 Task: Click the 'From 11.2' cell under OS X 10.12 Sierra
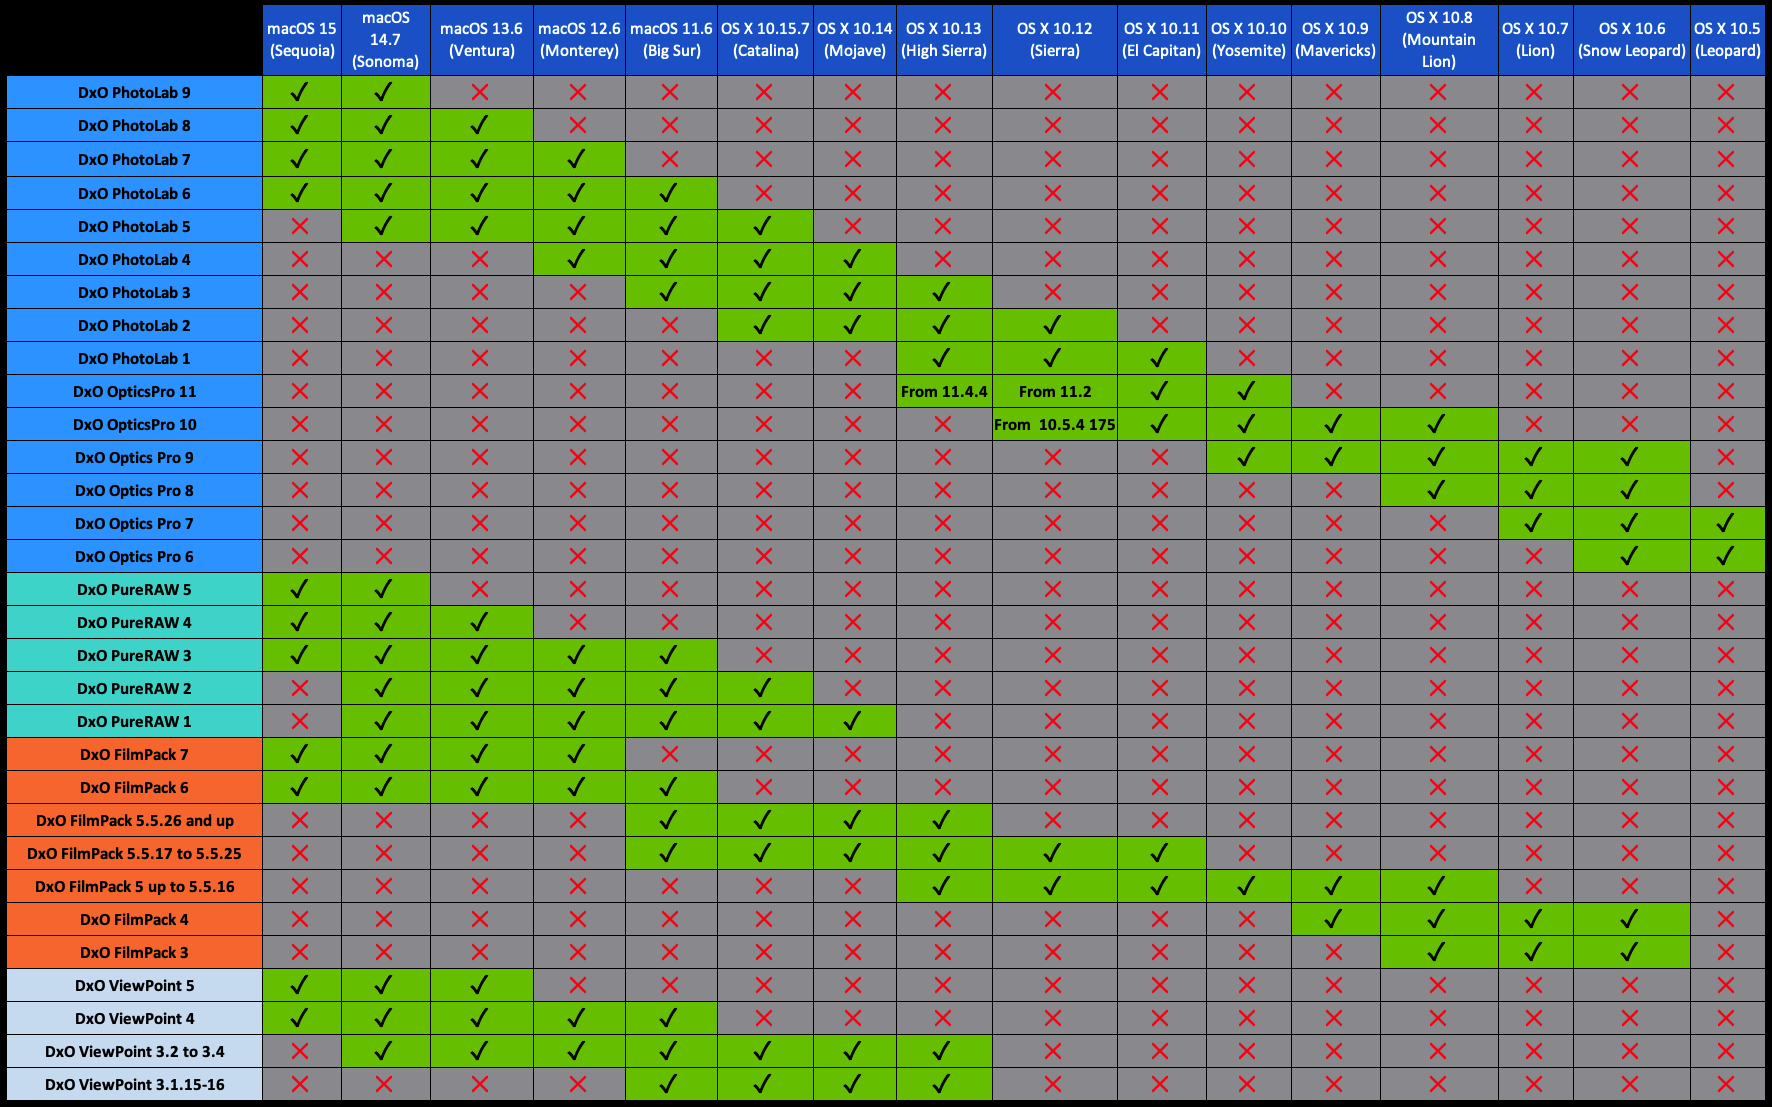tap(1054, 391)
